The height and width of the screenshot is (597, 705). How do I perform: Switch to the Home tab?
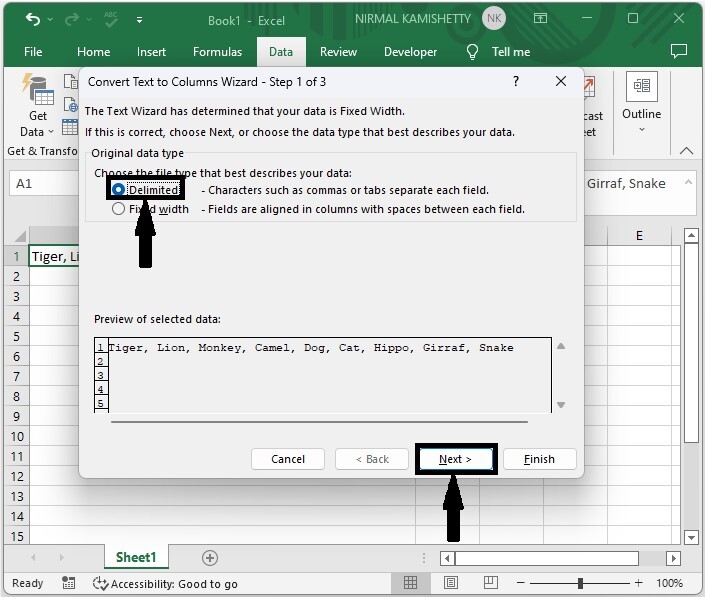click(94, 52)
